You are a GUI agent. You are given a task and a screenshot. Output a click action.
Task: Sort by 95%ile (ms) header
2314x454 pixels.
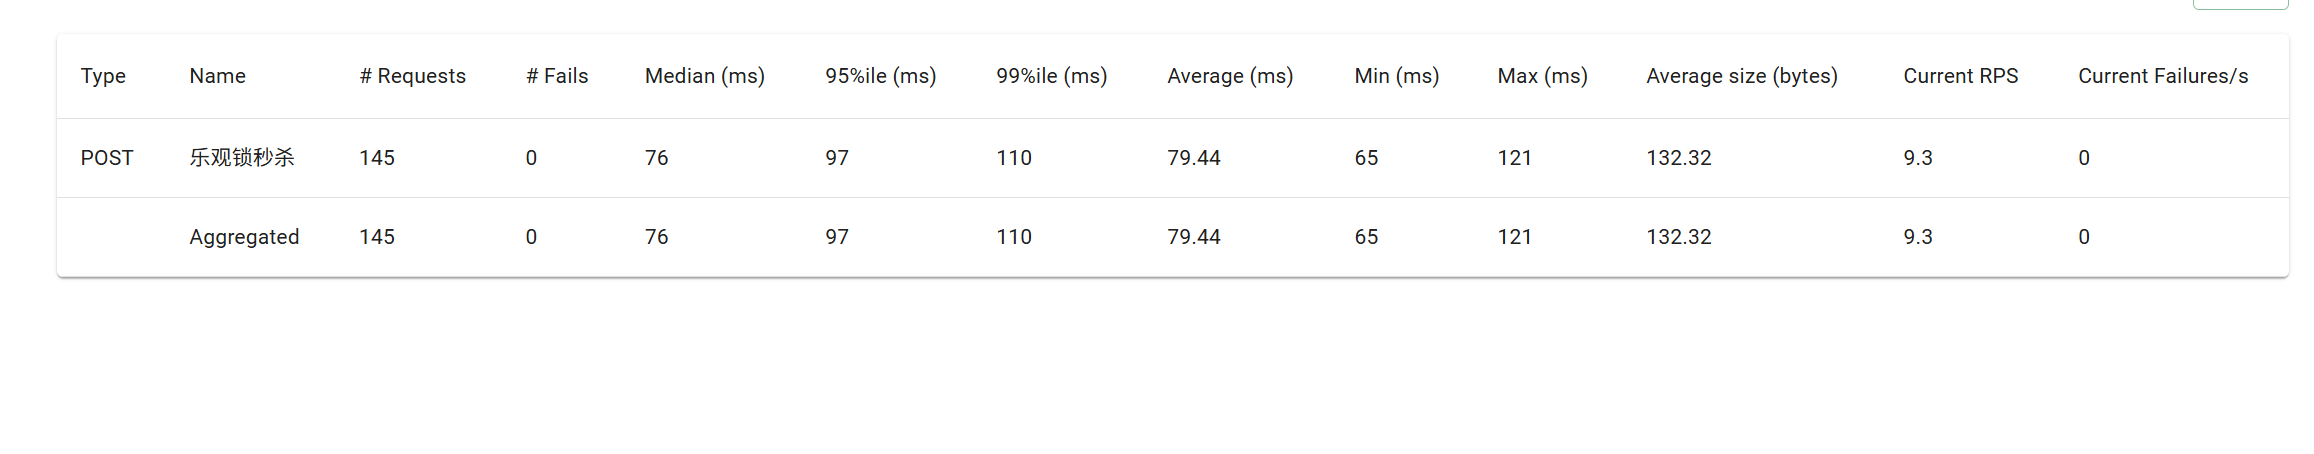click(881, 76)
